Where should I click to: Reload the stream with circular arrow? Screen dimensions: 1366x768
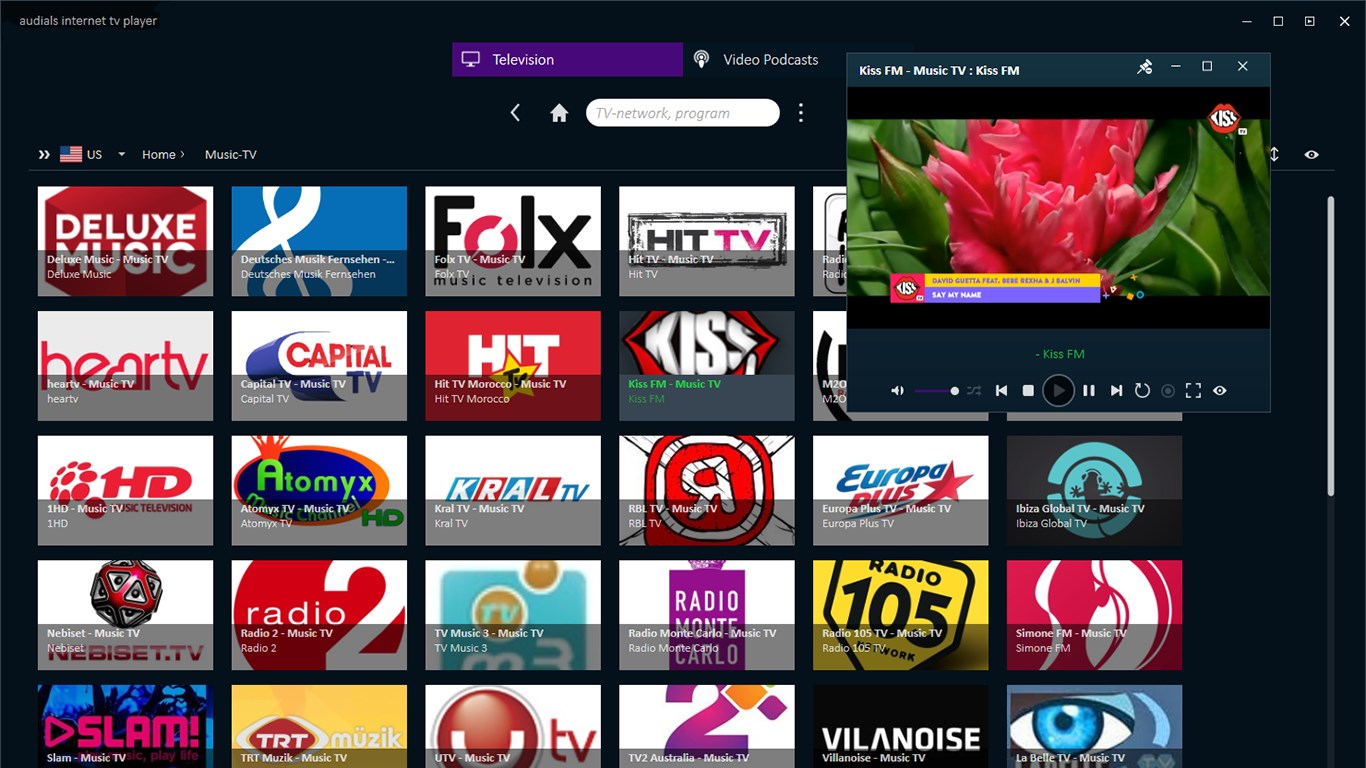[x=1142, y=391]
